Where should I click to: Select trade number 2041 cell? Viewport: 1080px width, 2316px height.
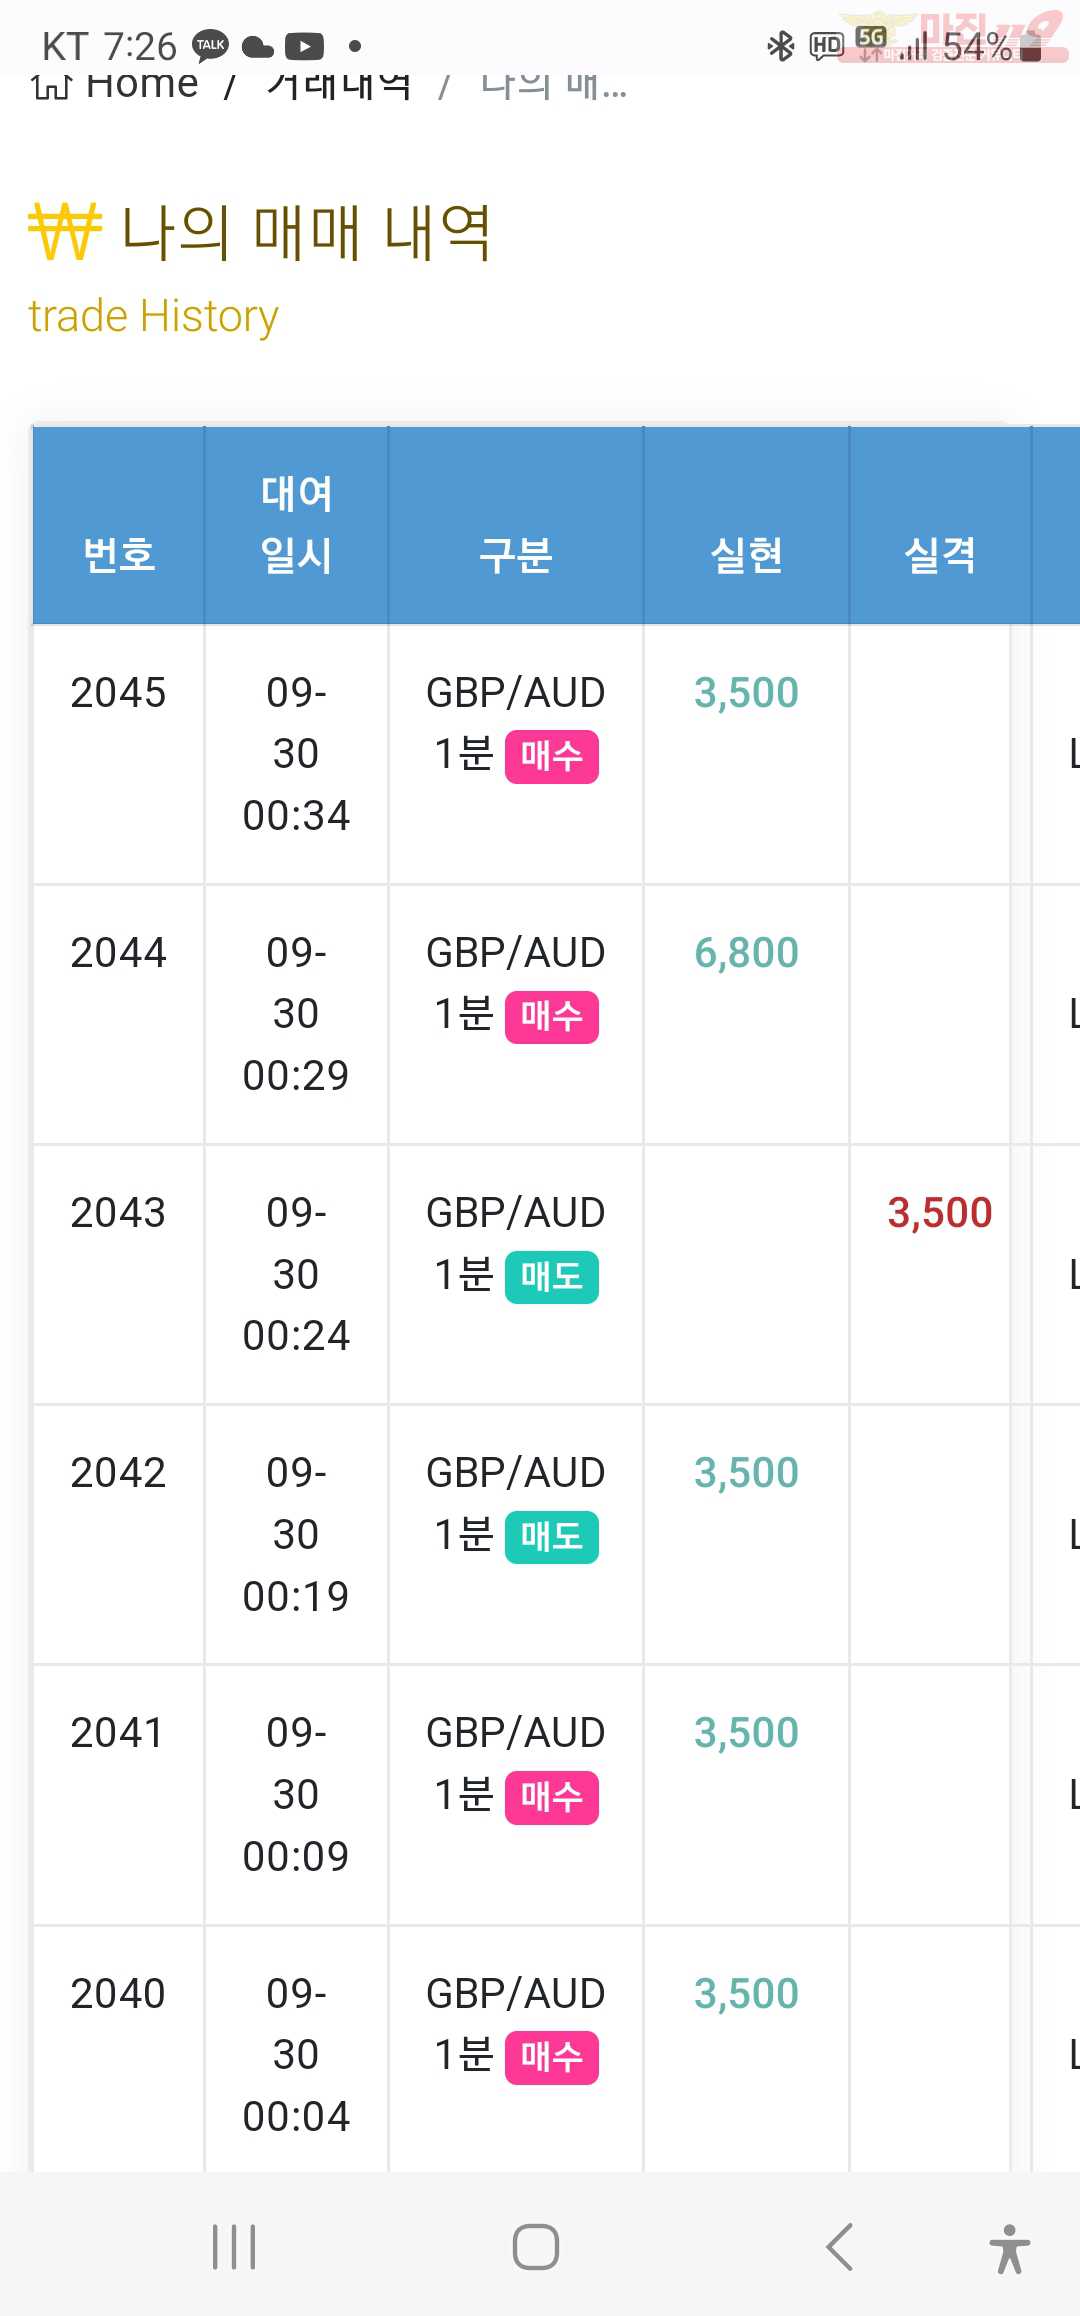tap(118, 1733)
